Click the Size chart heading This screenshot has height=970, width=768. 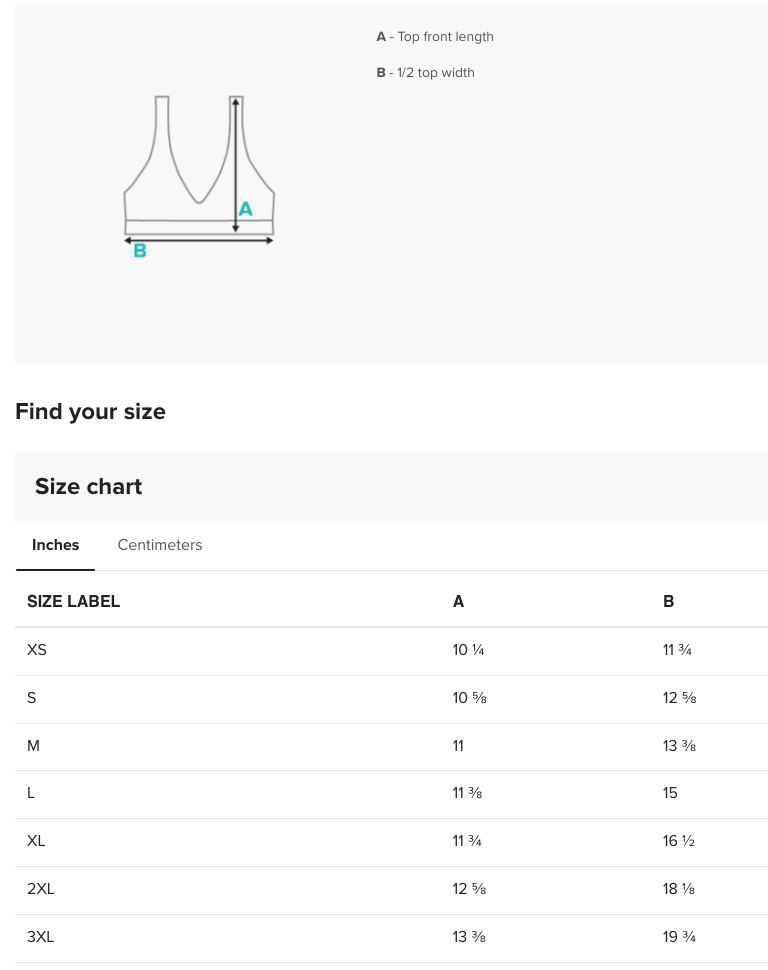point(88,487)
